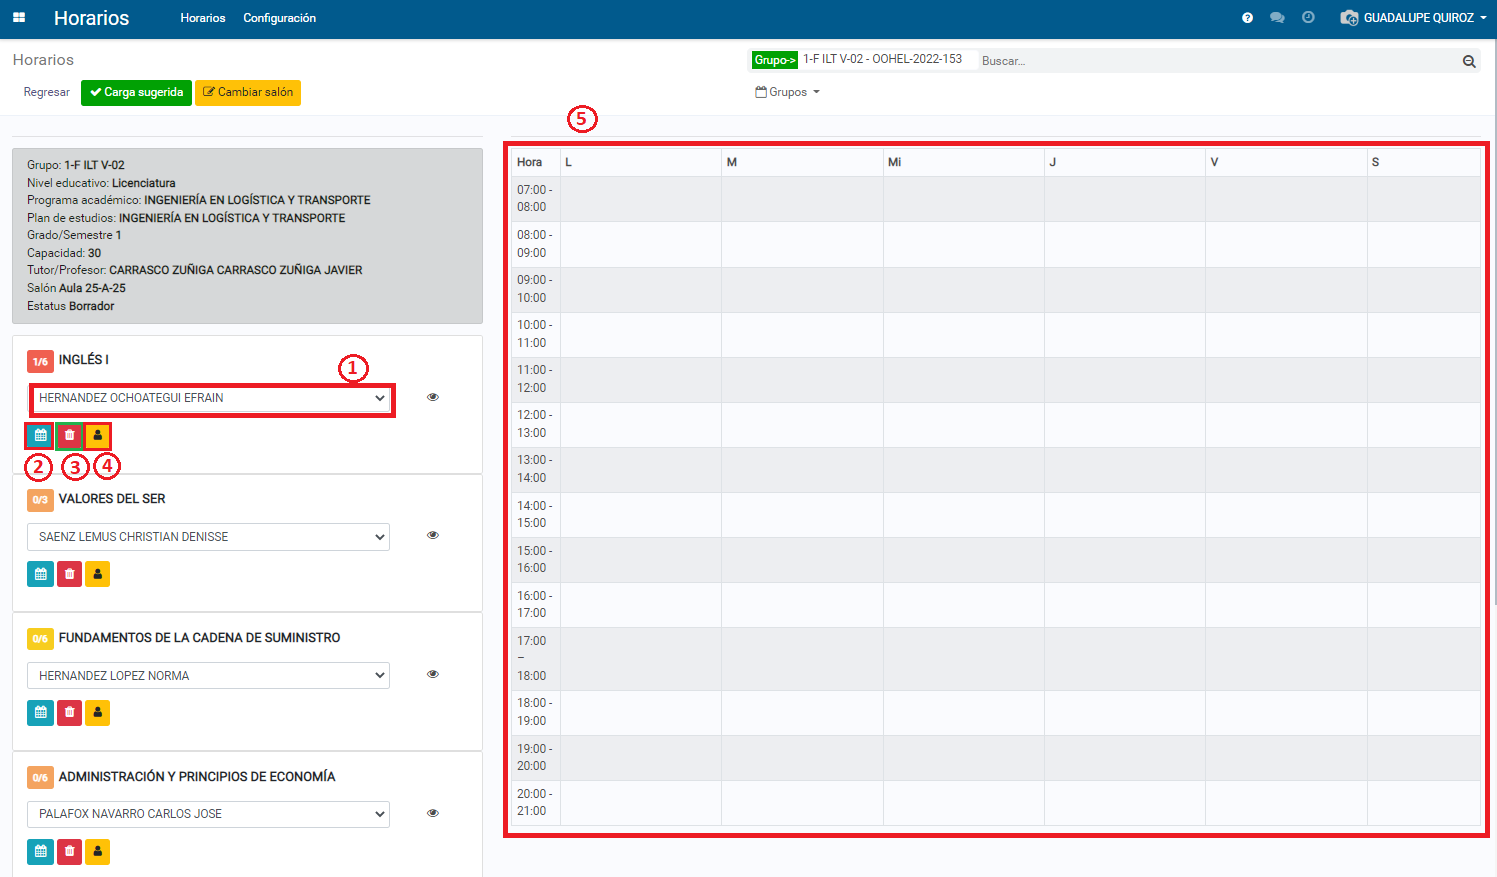Open the chat messages icon in top bar
Image resolution: width=1497 pixels, height=877 pixels.
[1277, 18]
